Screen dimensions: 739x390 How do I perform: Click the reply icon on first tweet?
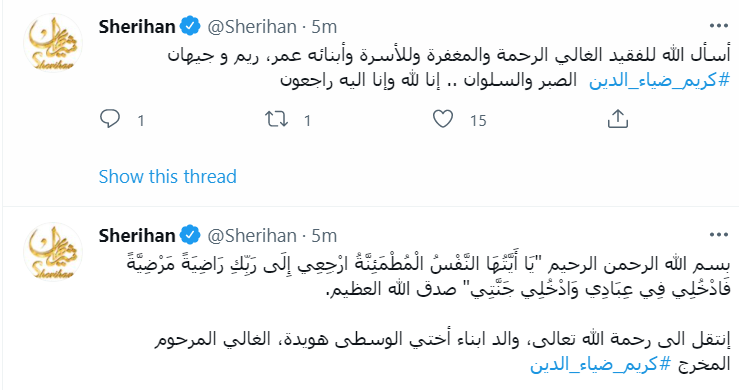110,119
